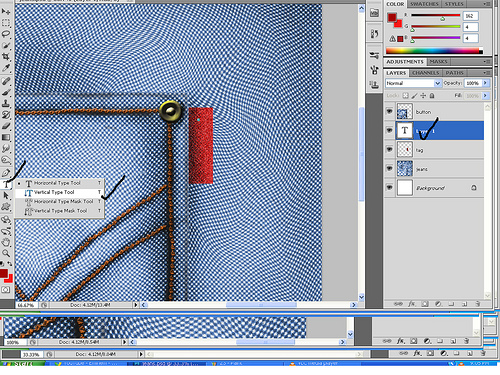Viewport: 500px width, 375px height.
Task: Select the Path Selection arrow tool
Action: 6,196
